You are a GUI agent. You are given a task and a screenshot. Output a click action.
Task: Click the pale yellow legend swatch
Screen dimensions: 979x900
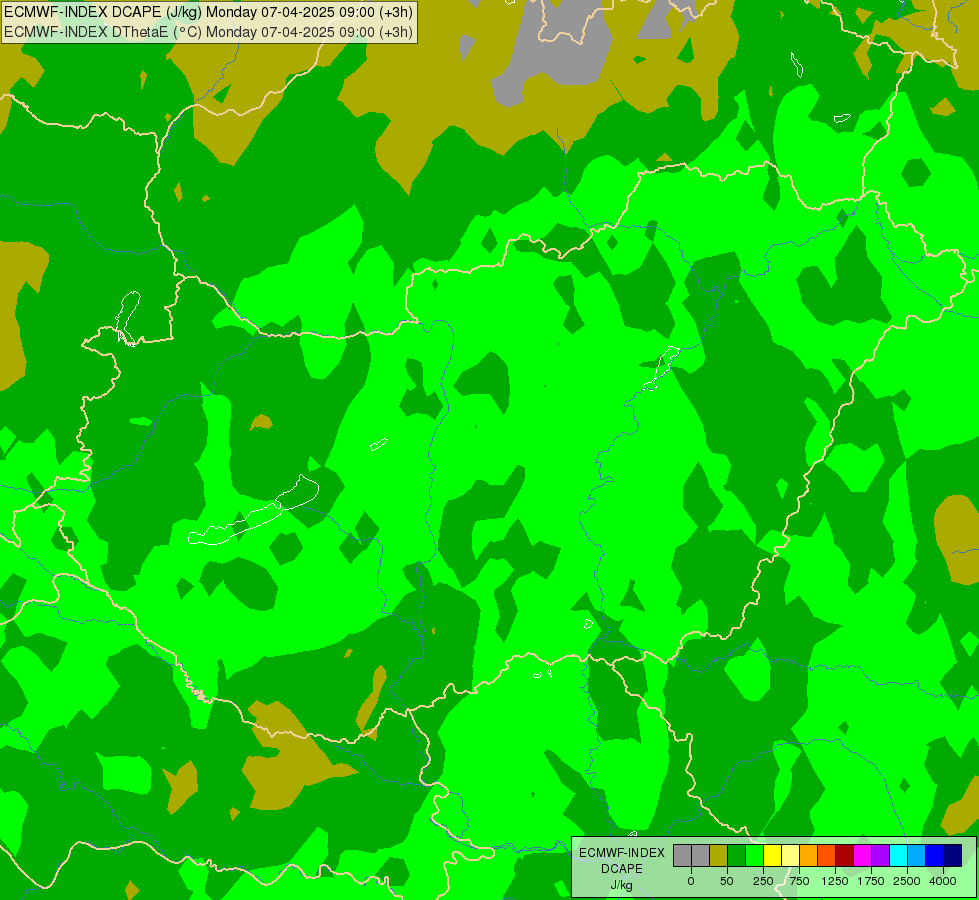[790, 856]
